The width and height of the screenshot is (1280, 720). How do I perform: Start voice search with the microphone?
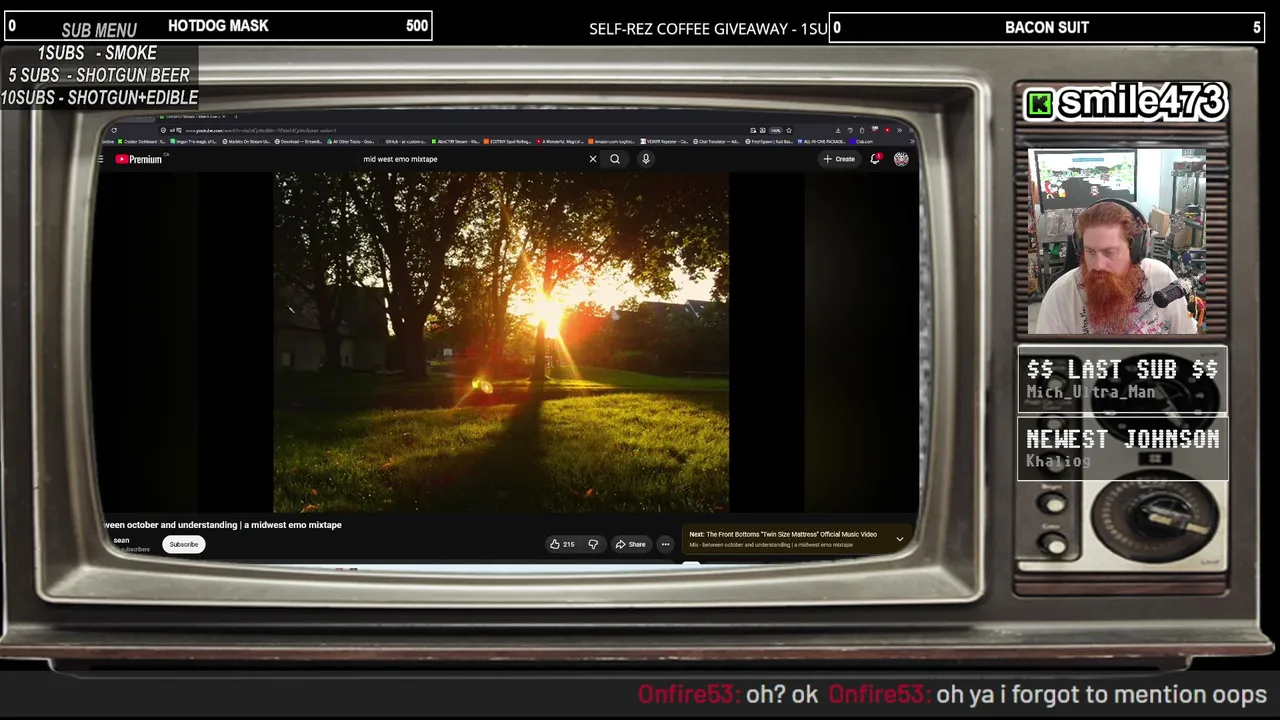click(x=646, y=159)
